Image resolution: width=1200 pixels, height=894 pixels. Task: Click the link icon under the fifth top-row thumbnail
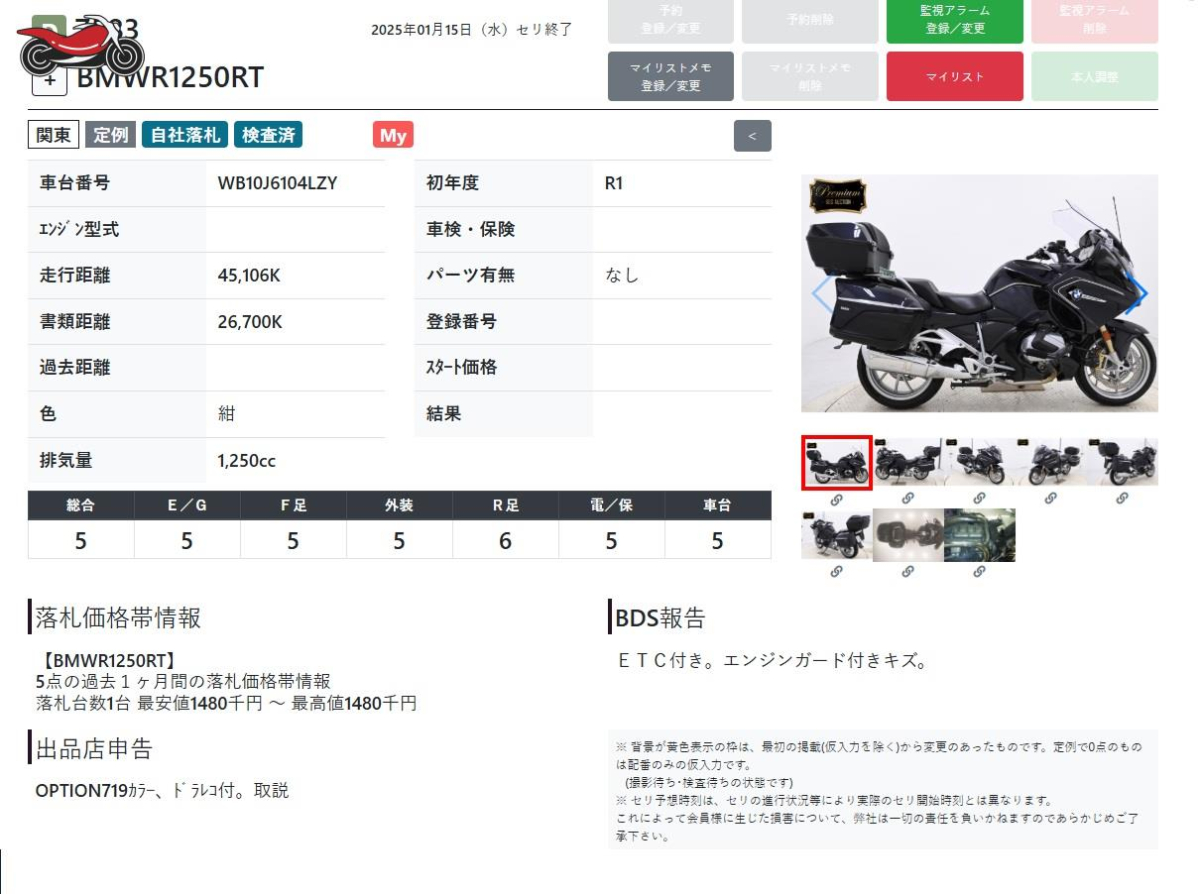click(x=1122, y=498)
